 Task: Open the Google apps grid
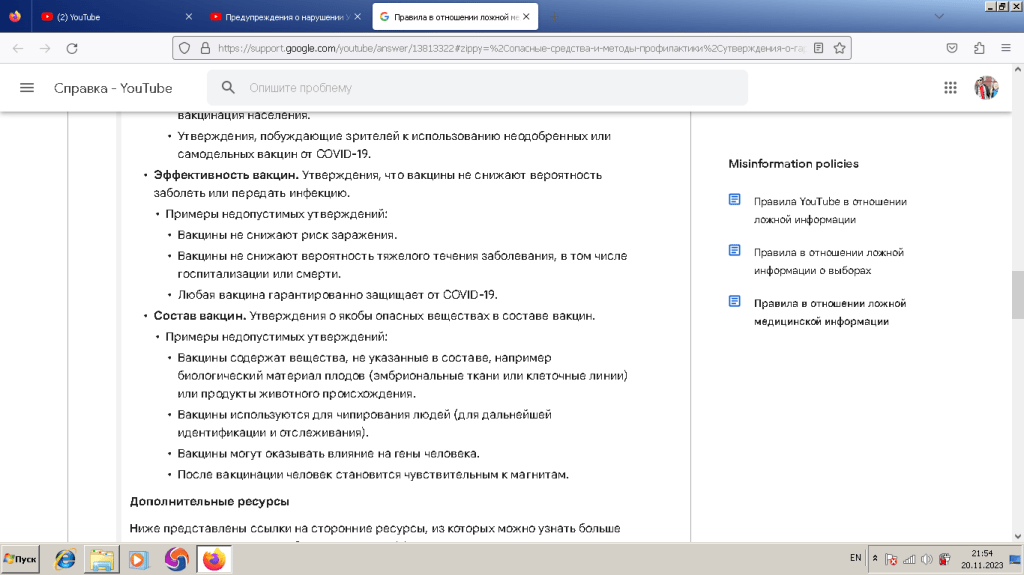[x=950, y=88]
